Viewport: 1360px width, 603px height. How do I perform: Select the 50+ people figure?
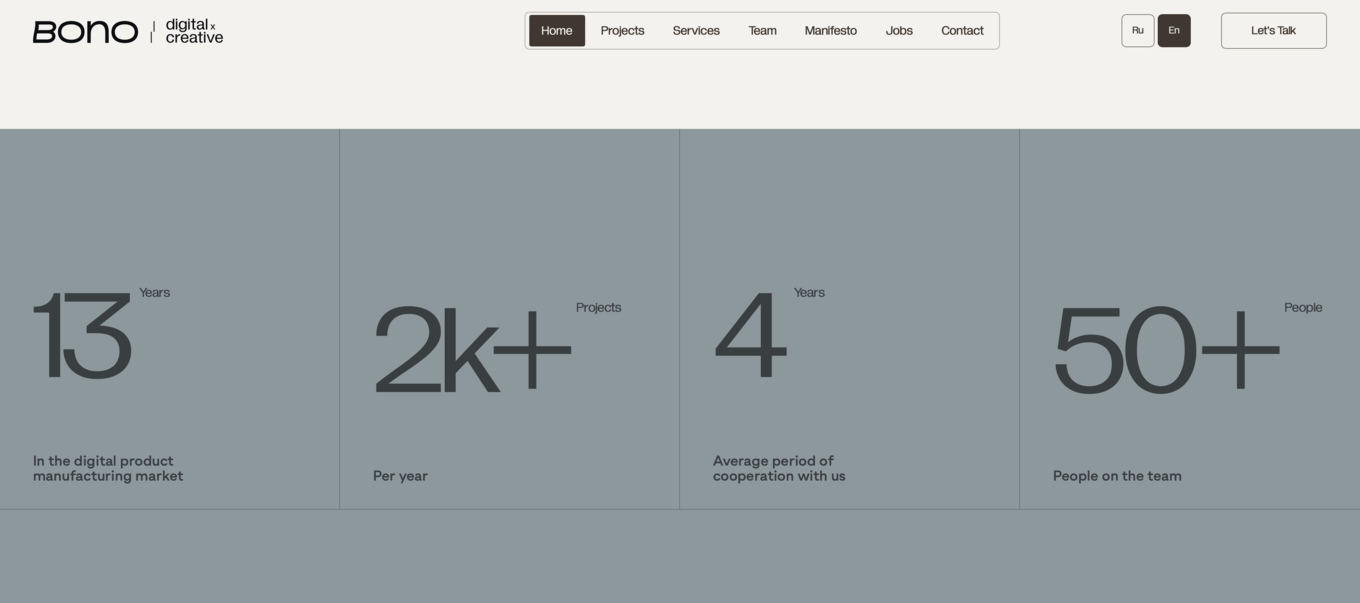point(1166,351)
